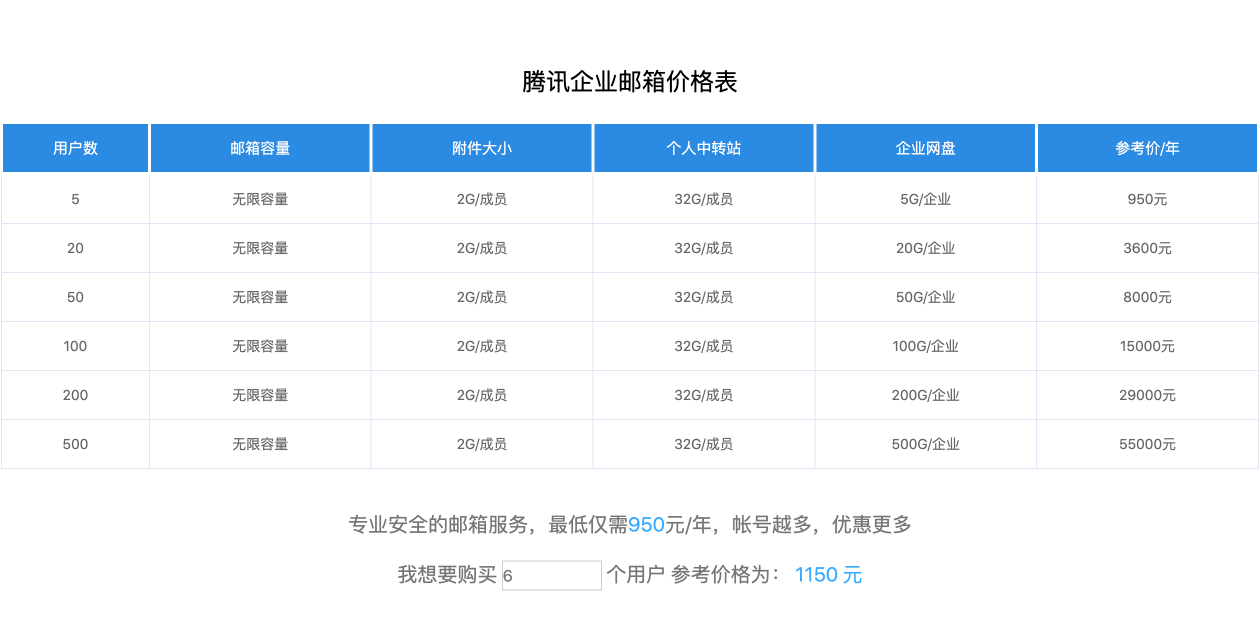Click the 企业网盘 column header
This screenshot has height=640, width=1260.
pyautogui.click(x=925, y=148)
